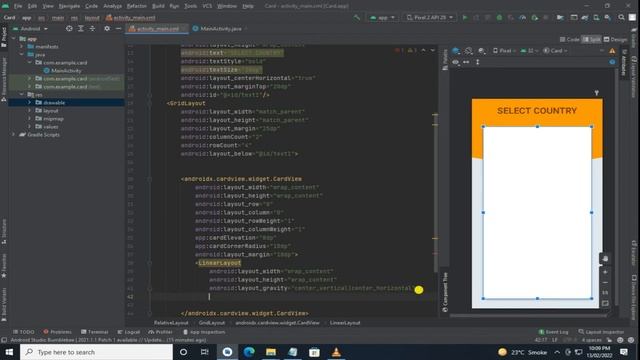Click the Night Mode icon in preview toolbar
640x360 pixels.
pos(482,51)
